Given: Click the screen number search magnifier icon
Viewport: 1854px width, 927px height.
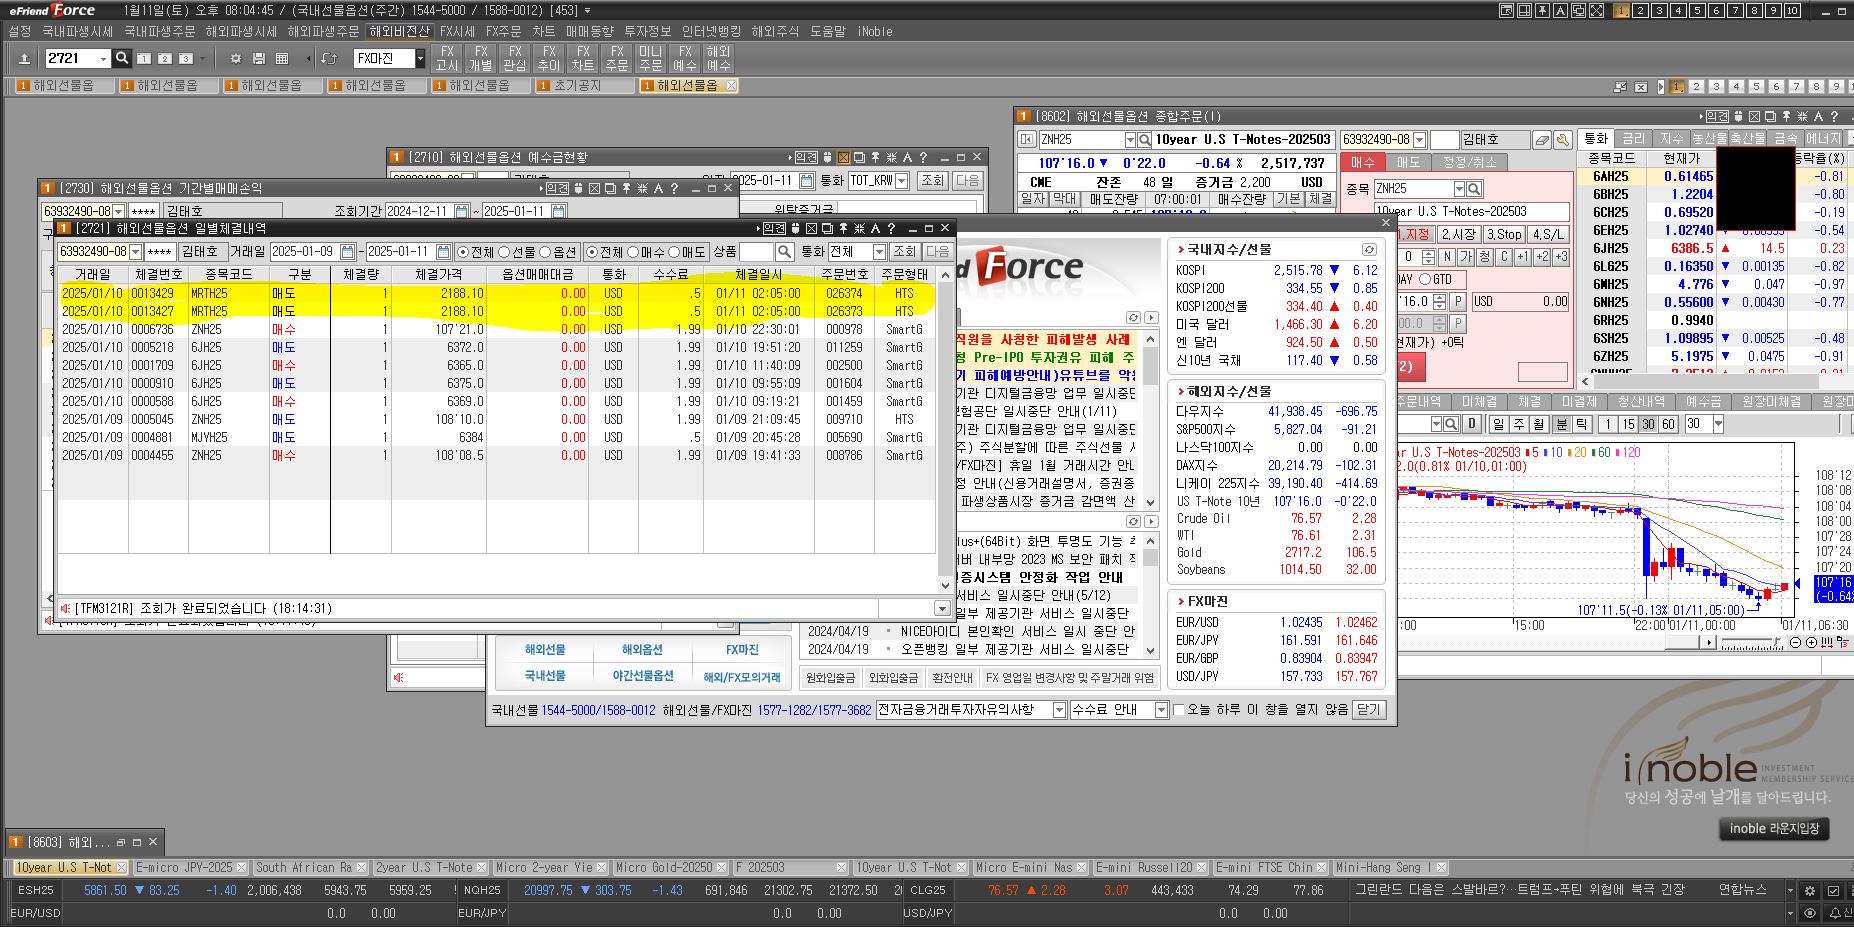Looking at the screenshot, I should (122, 59).
